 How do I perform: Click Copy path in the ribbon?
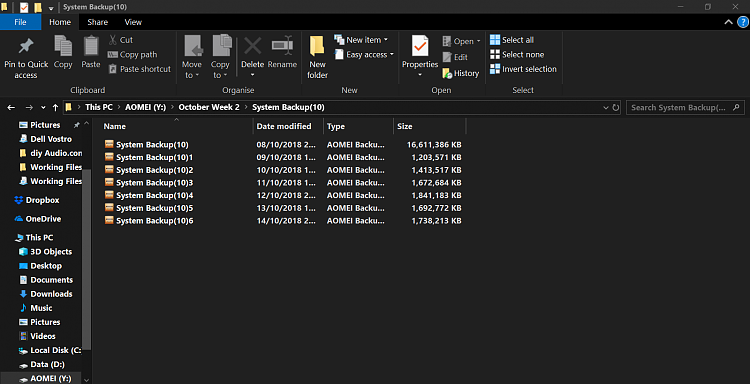(x=132, y=55)
